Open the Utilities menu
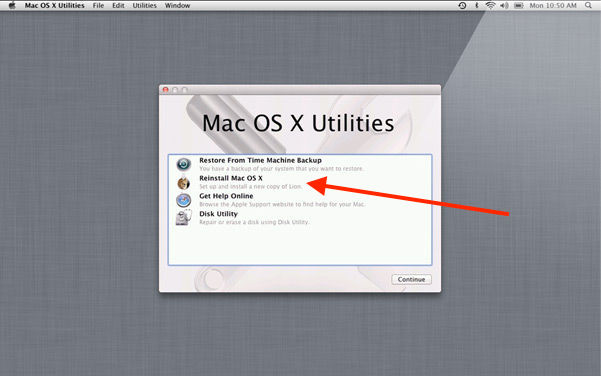Image resolution: width=601 pixels, height=376 pixels. (145, 5)
